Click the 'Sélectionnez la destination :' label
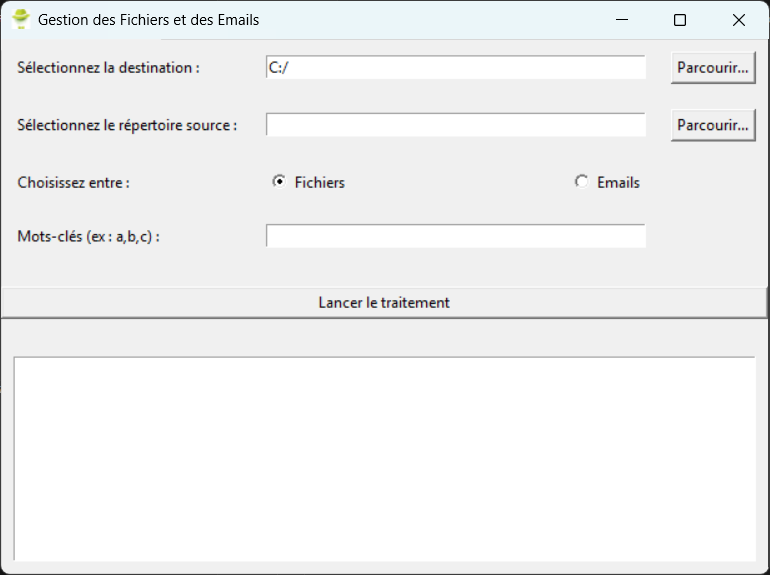 point(109,68)
